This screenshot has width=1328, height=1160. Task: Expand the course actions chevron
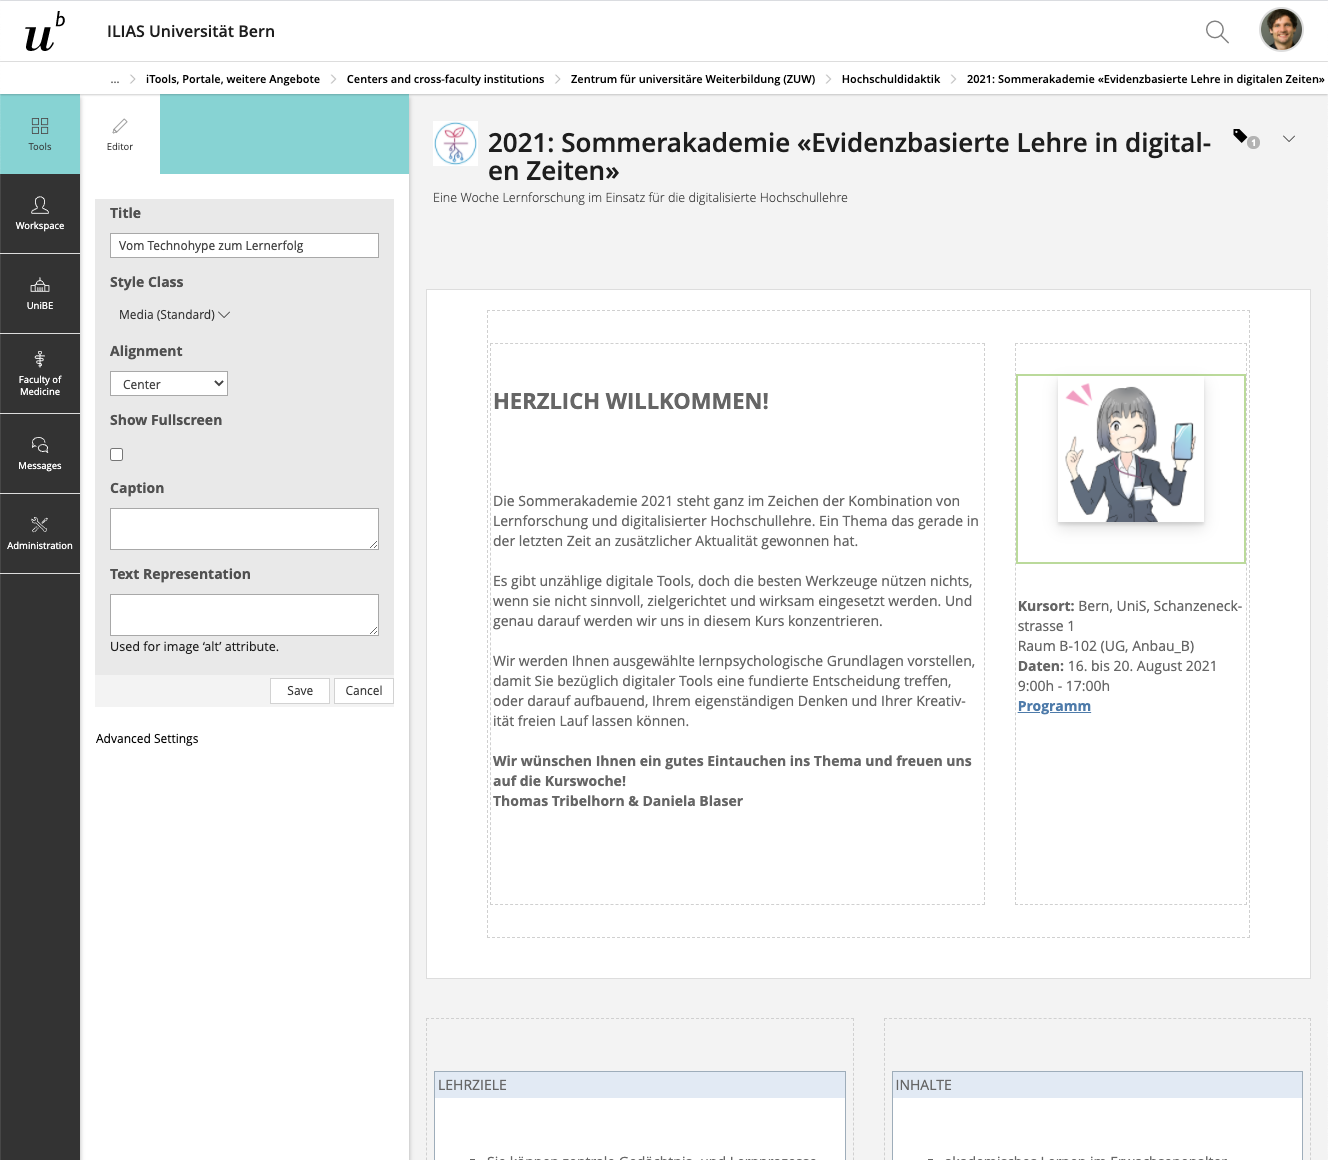[1289, 139]
